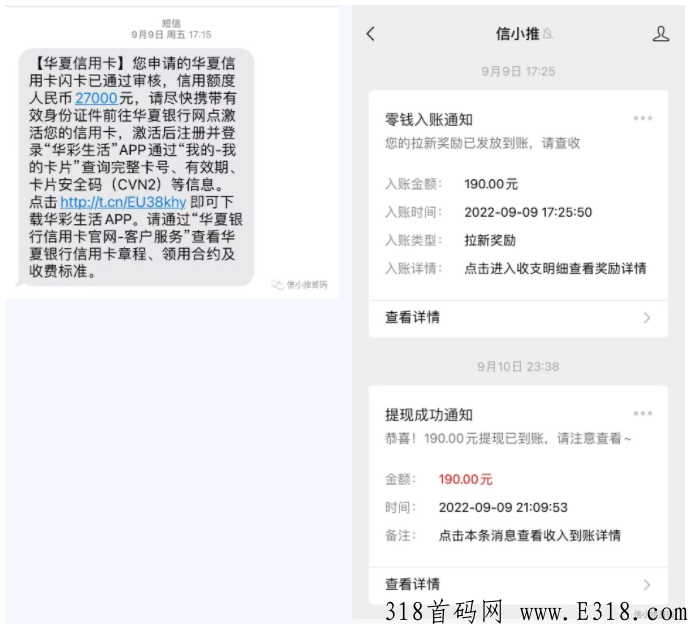Tap 您的拉新奖励已发放到账 subtitle

pos(483,143)
